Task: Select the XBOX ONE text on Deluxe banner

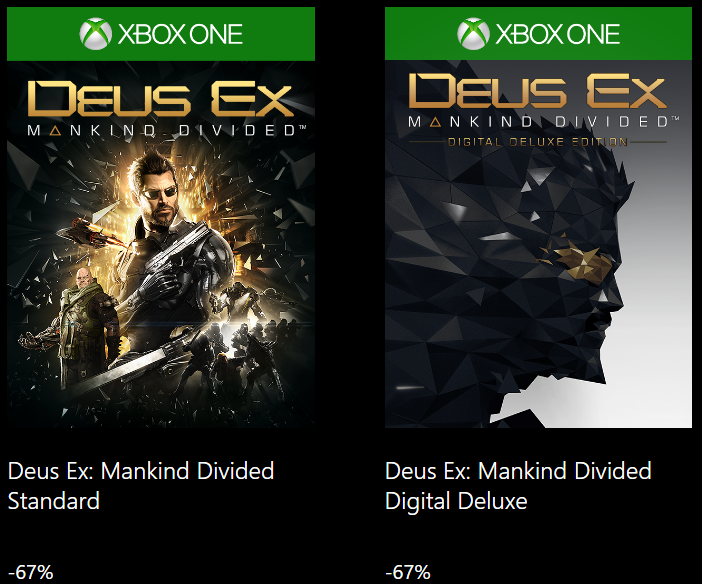Action: [x=558, y=34]
